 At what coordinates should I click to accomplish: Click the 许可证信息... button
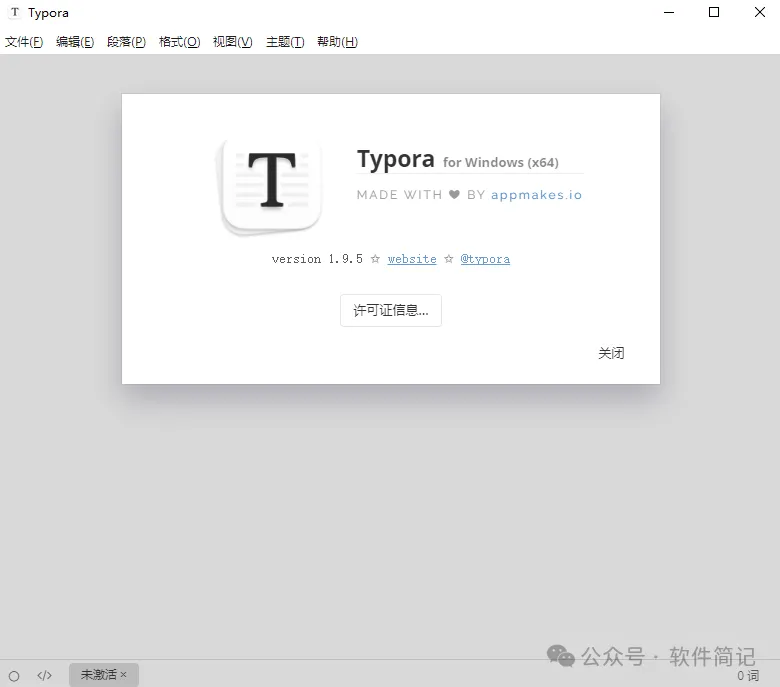(390, 310)
